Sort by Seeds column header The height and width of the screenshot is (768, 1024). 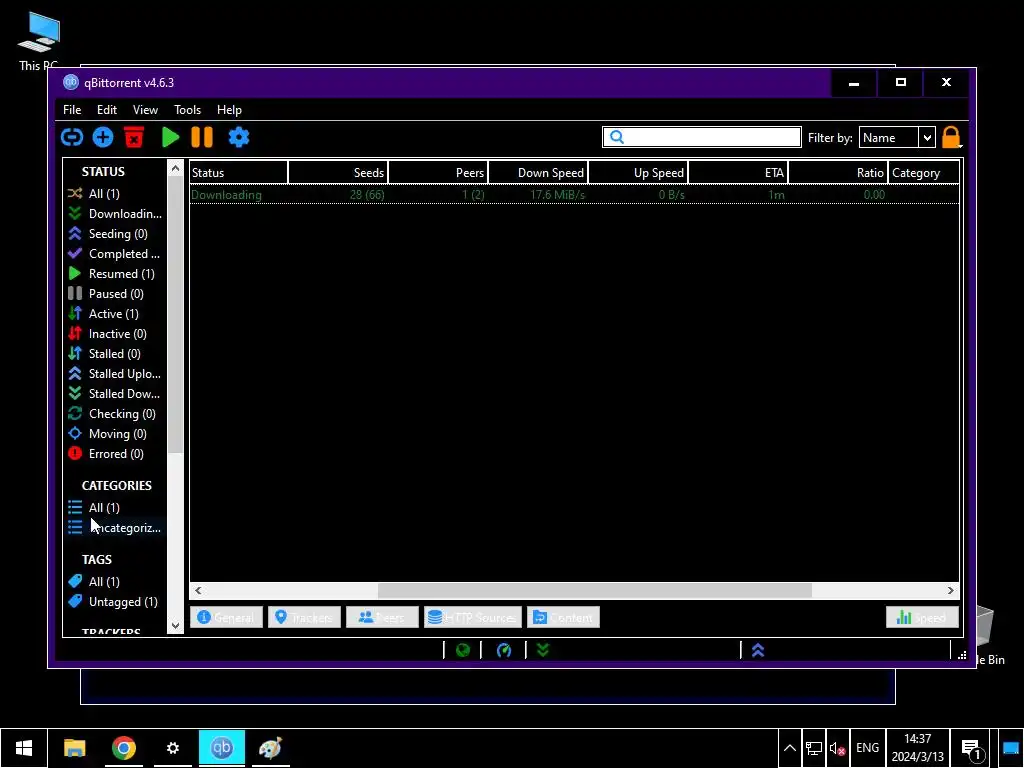(x=338, y=173)
